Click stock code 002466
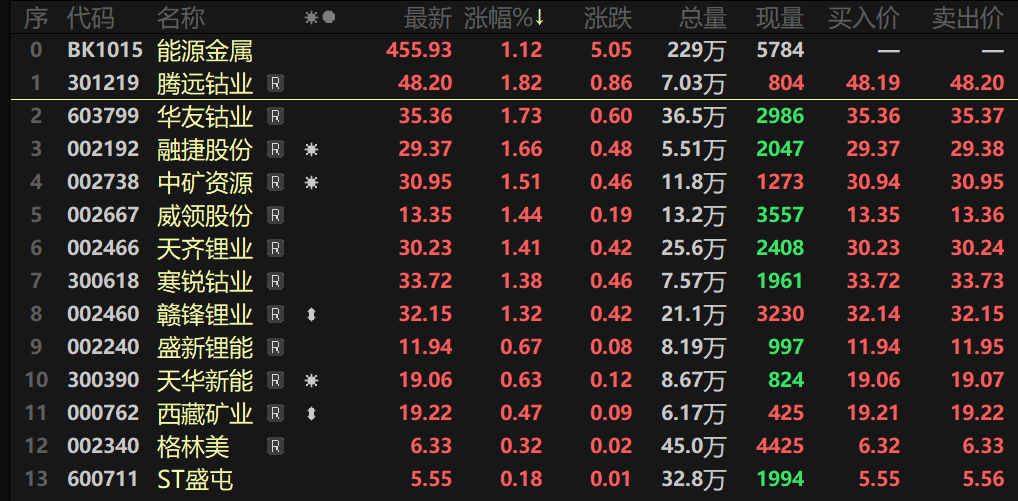The width and height of the screenshot is (1018, 501). click(103, 248)
